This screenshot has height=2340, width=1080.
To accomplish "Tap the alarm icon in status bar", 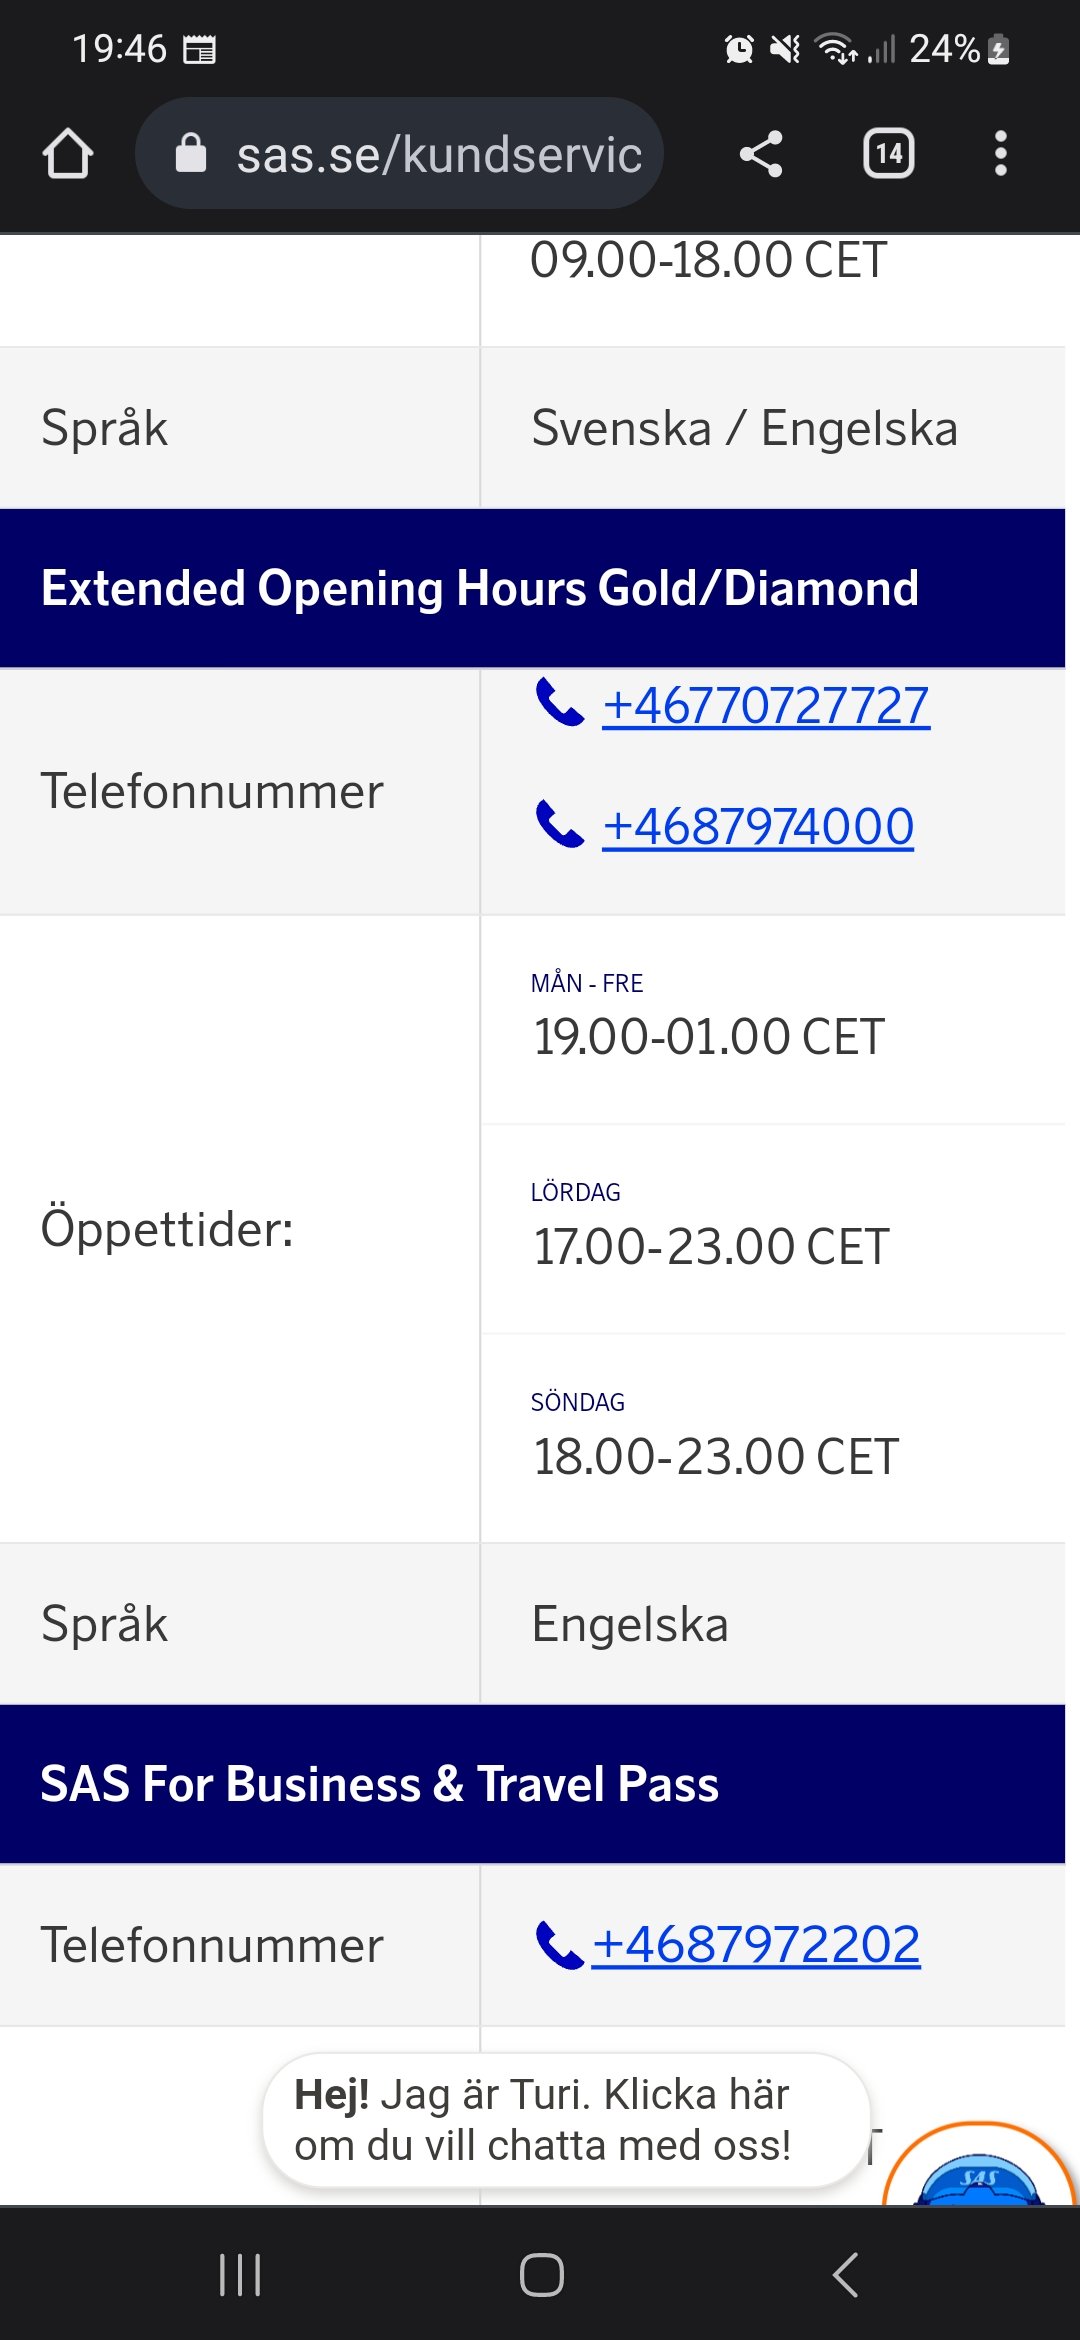I will 739,48.
